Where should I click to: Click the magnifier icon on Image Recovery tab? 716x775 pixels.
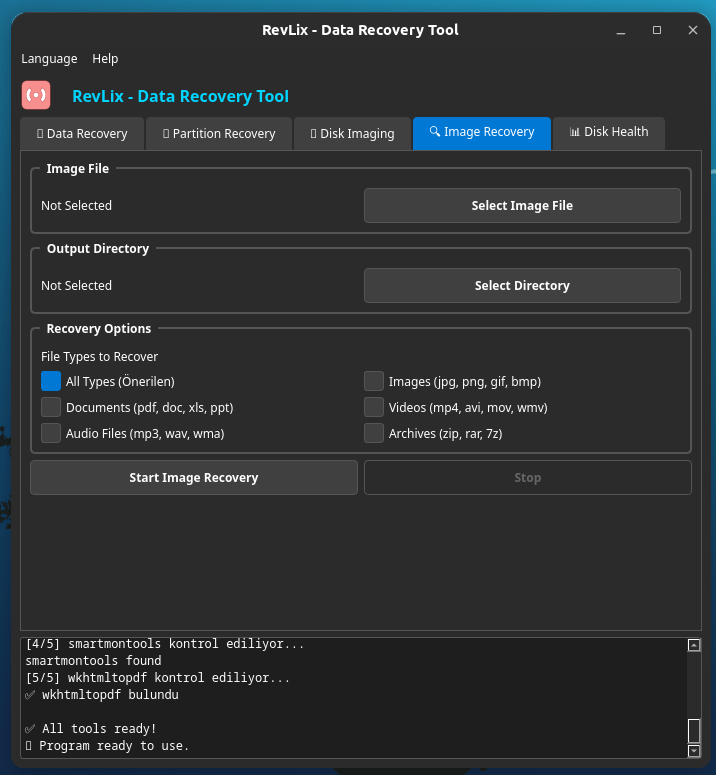click(435, 132)
